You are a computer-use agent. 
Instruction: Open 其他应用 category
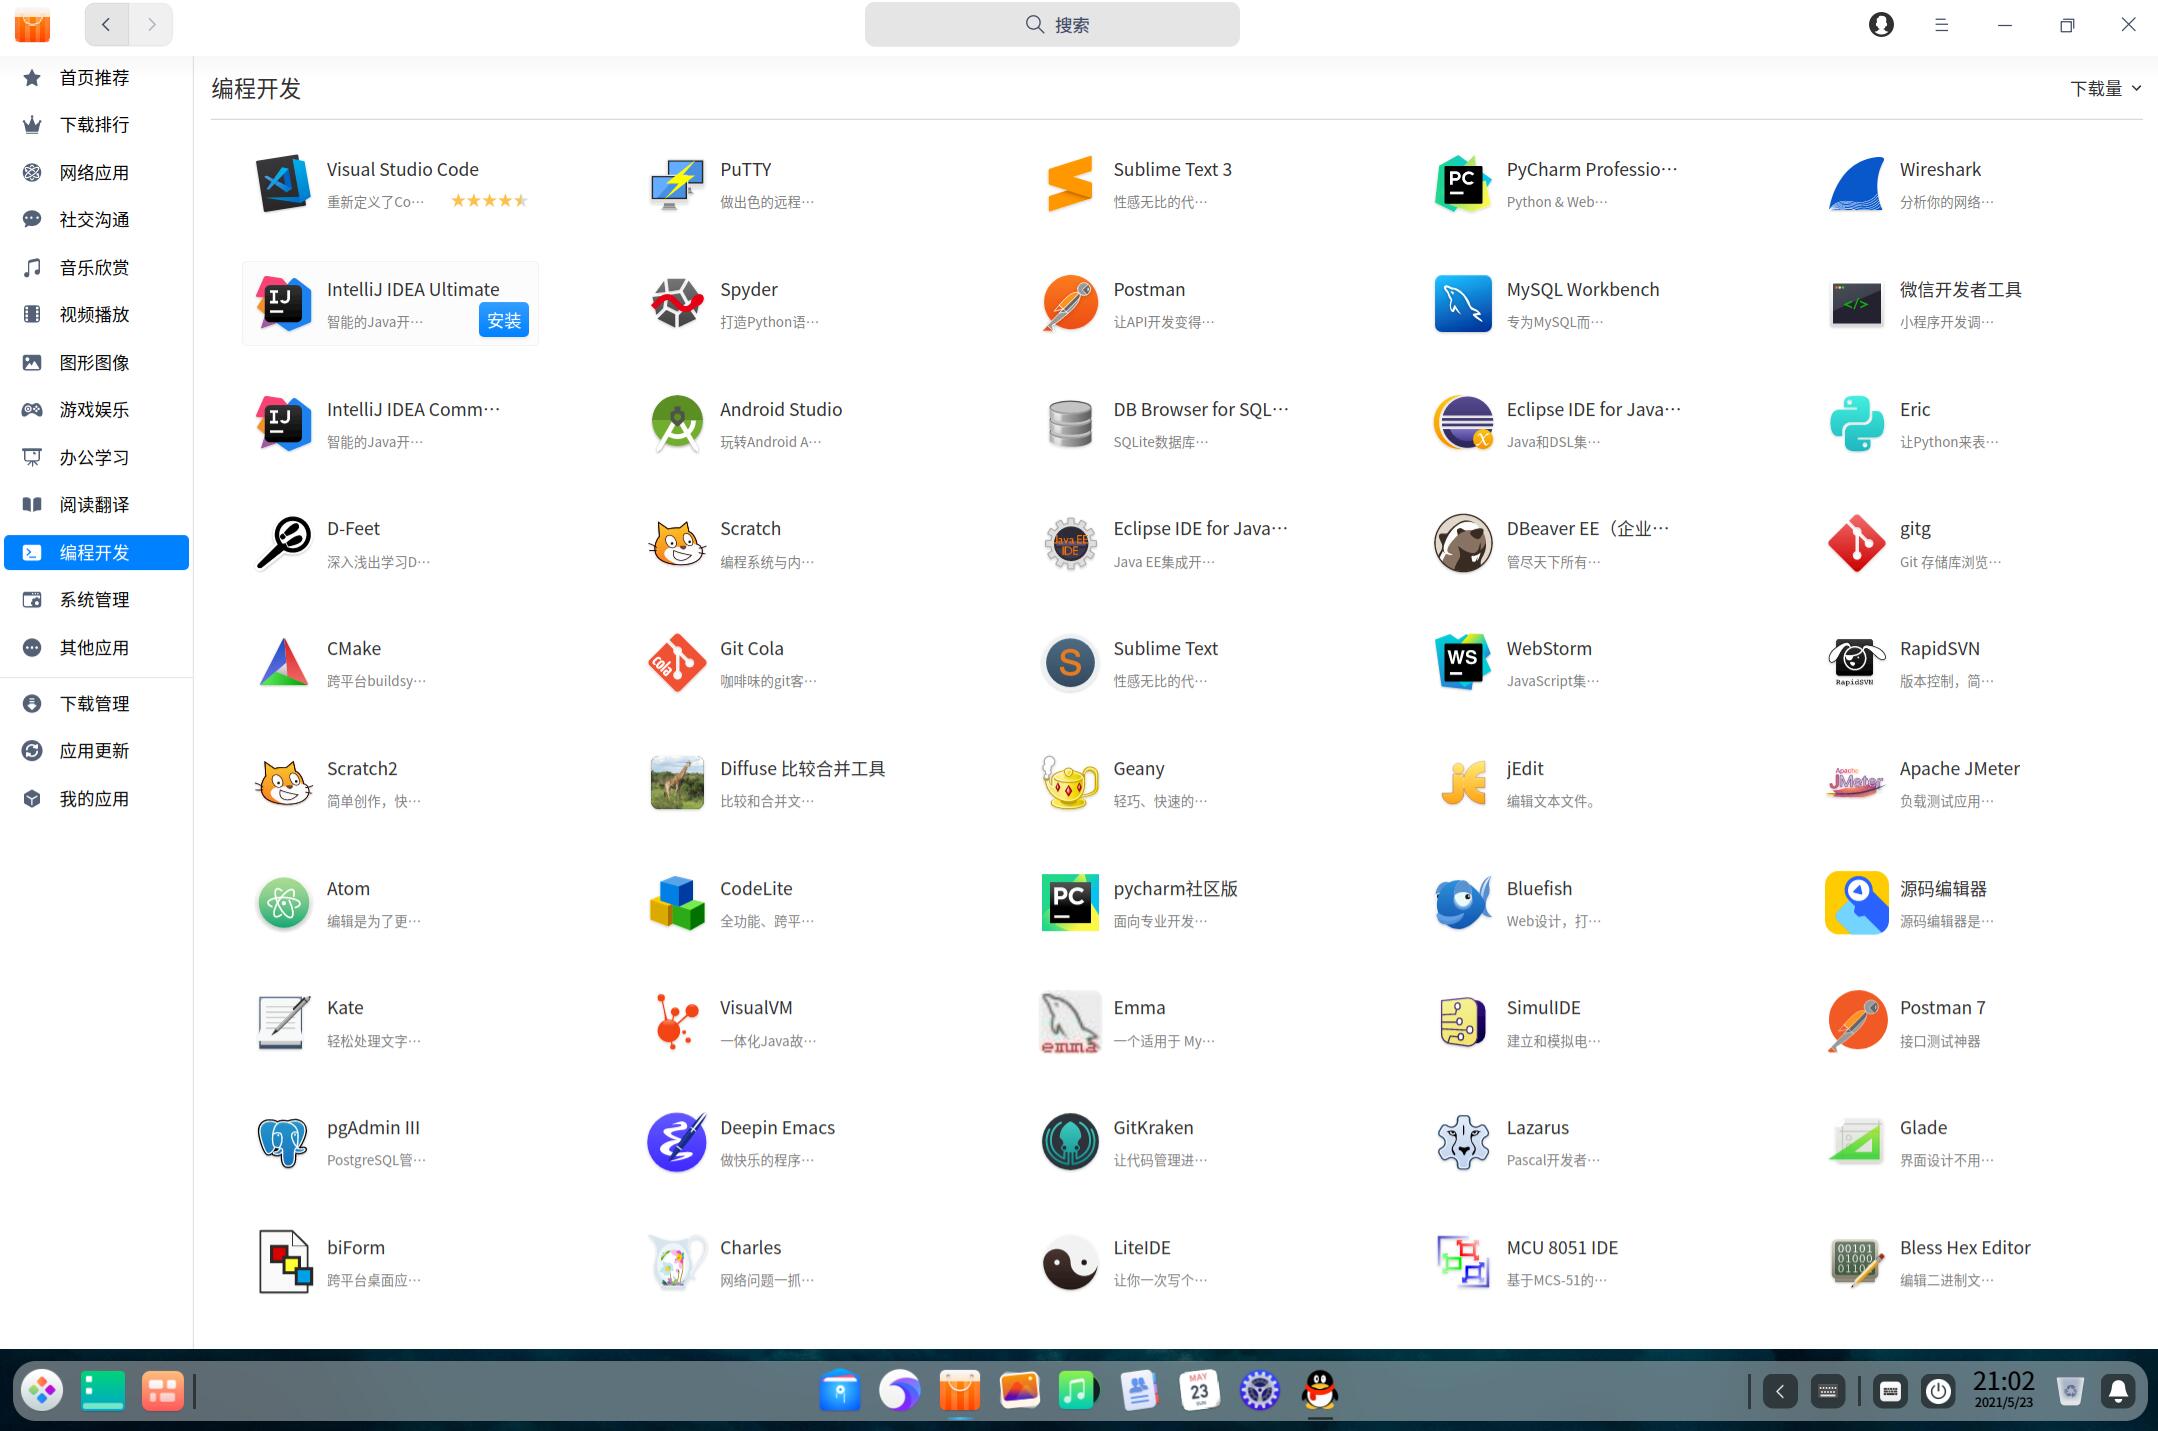97,647
